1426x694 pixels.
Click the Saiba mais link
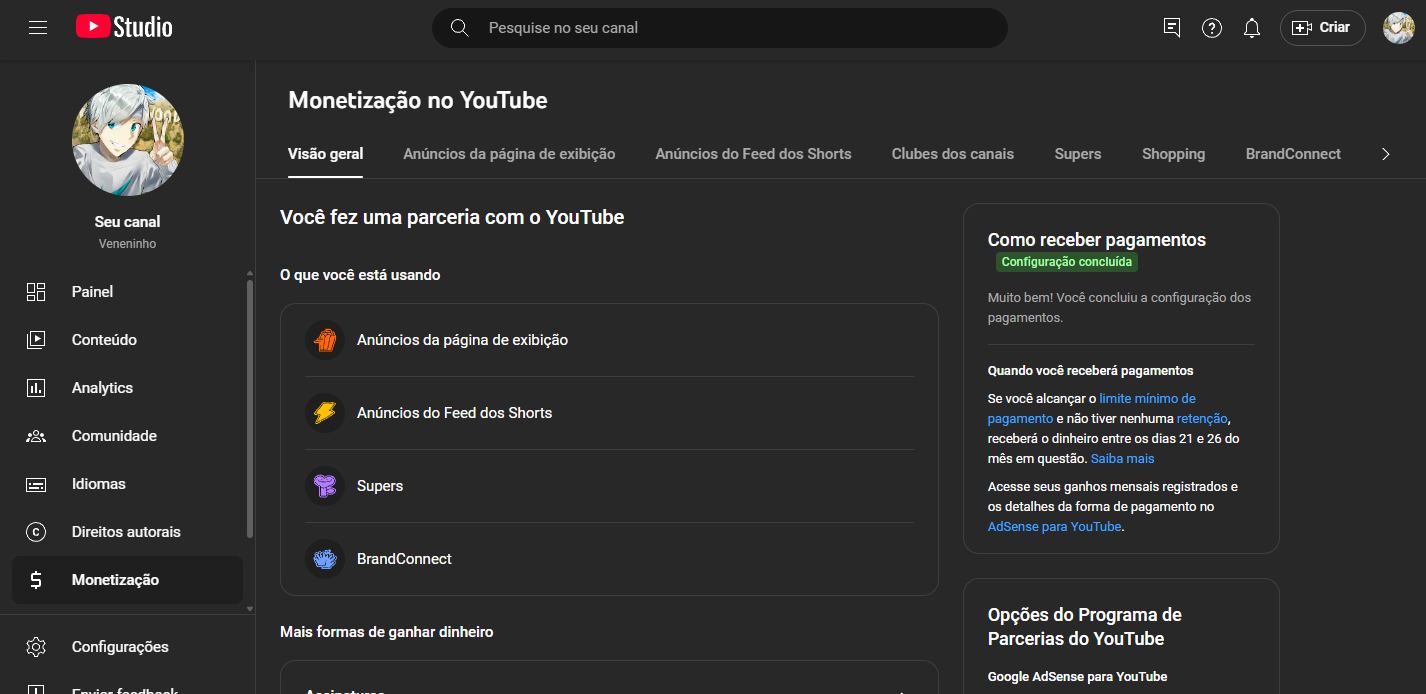click(x=1122, y=458)
